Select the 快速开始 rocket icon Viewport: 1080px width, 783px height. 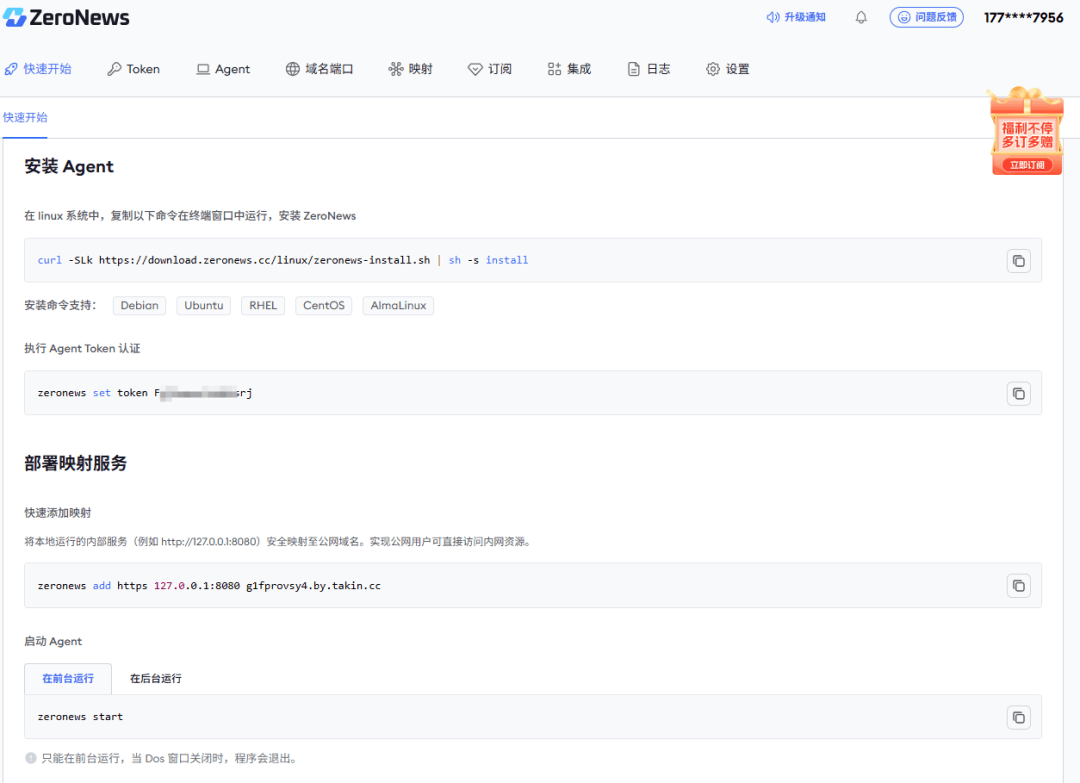click(x=11, y=69)
